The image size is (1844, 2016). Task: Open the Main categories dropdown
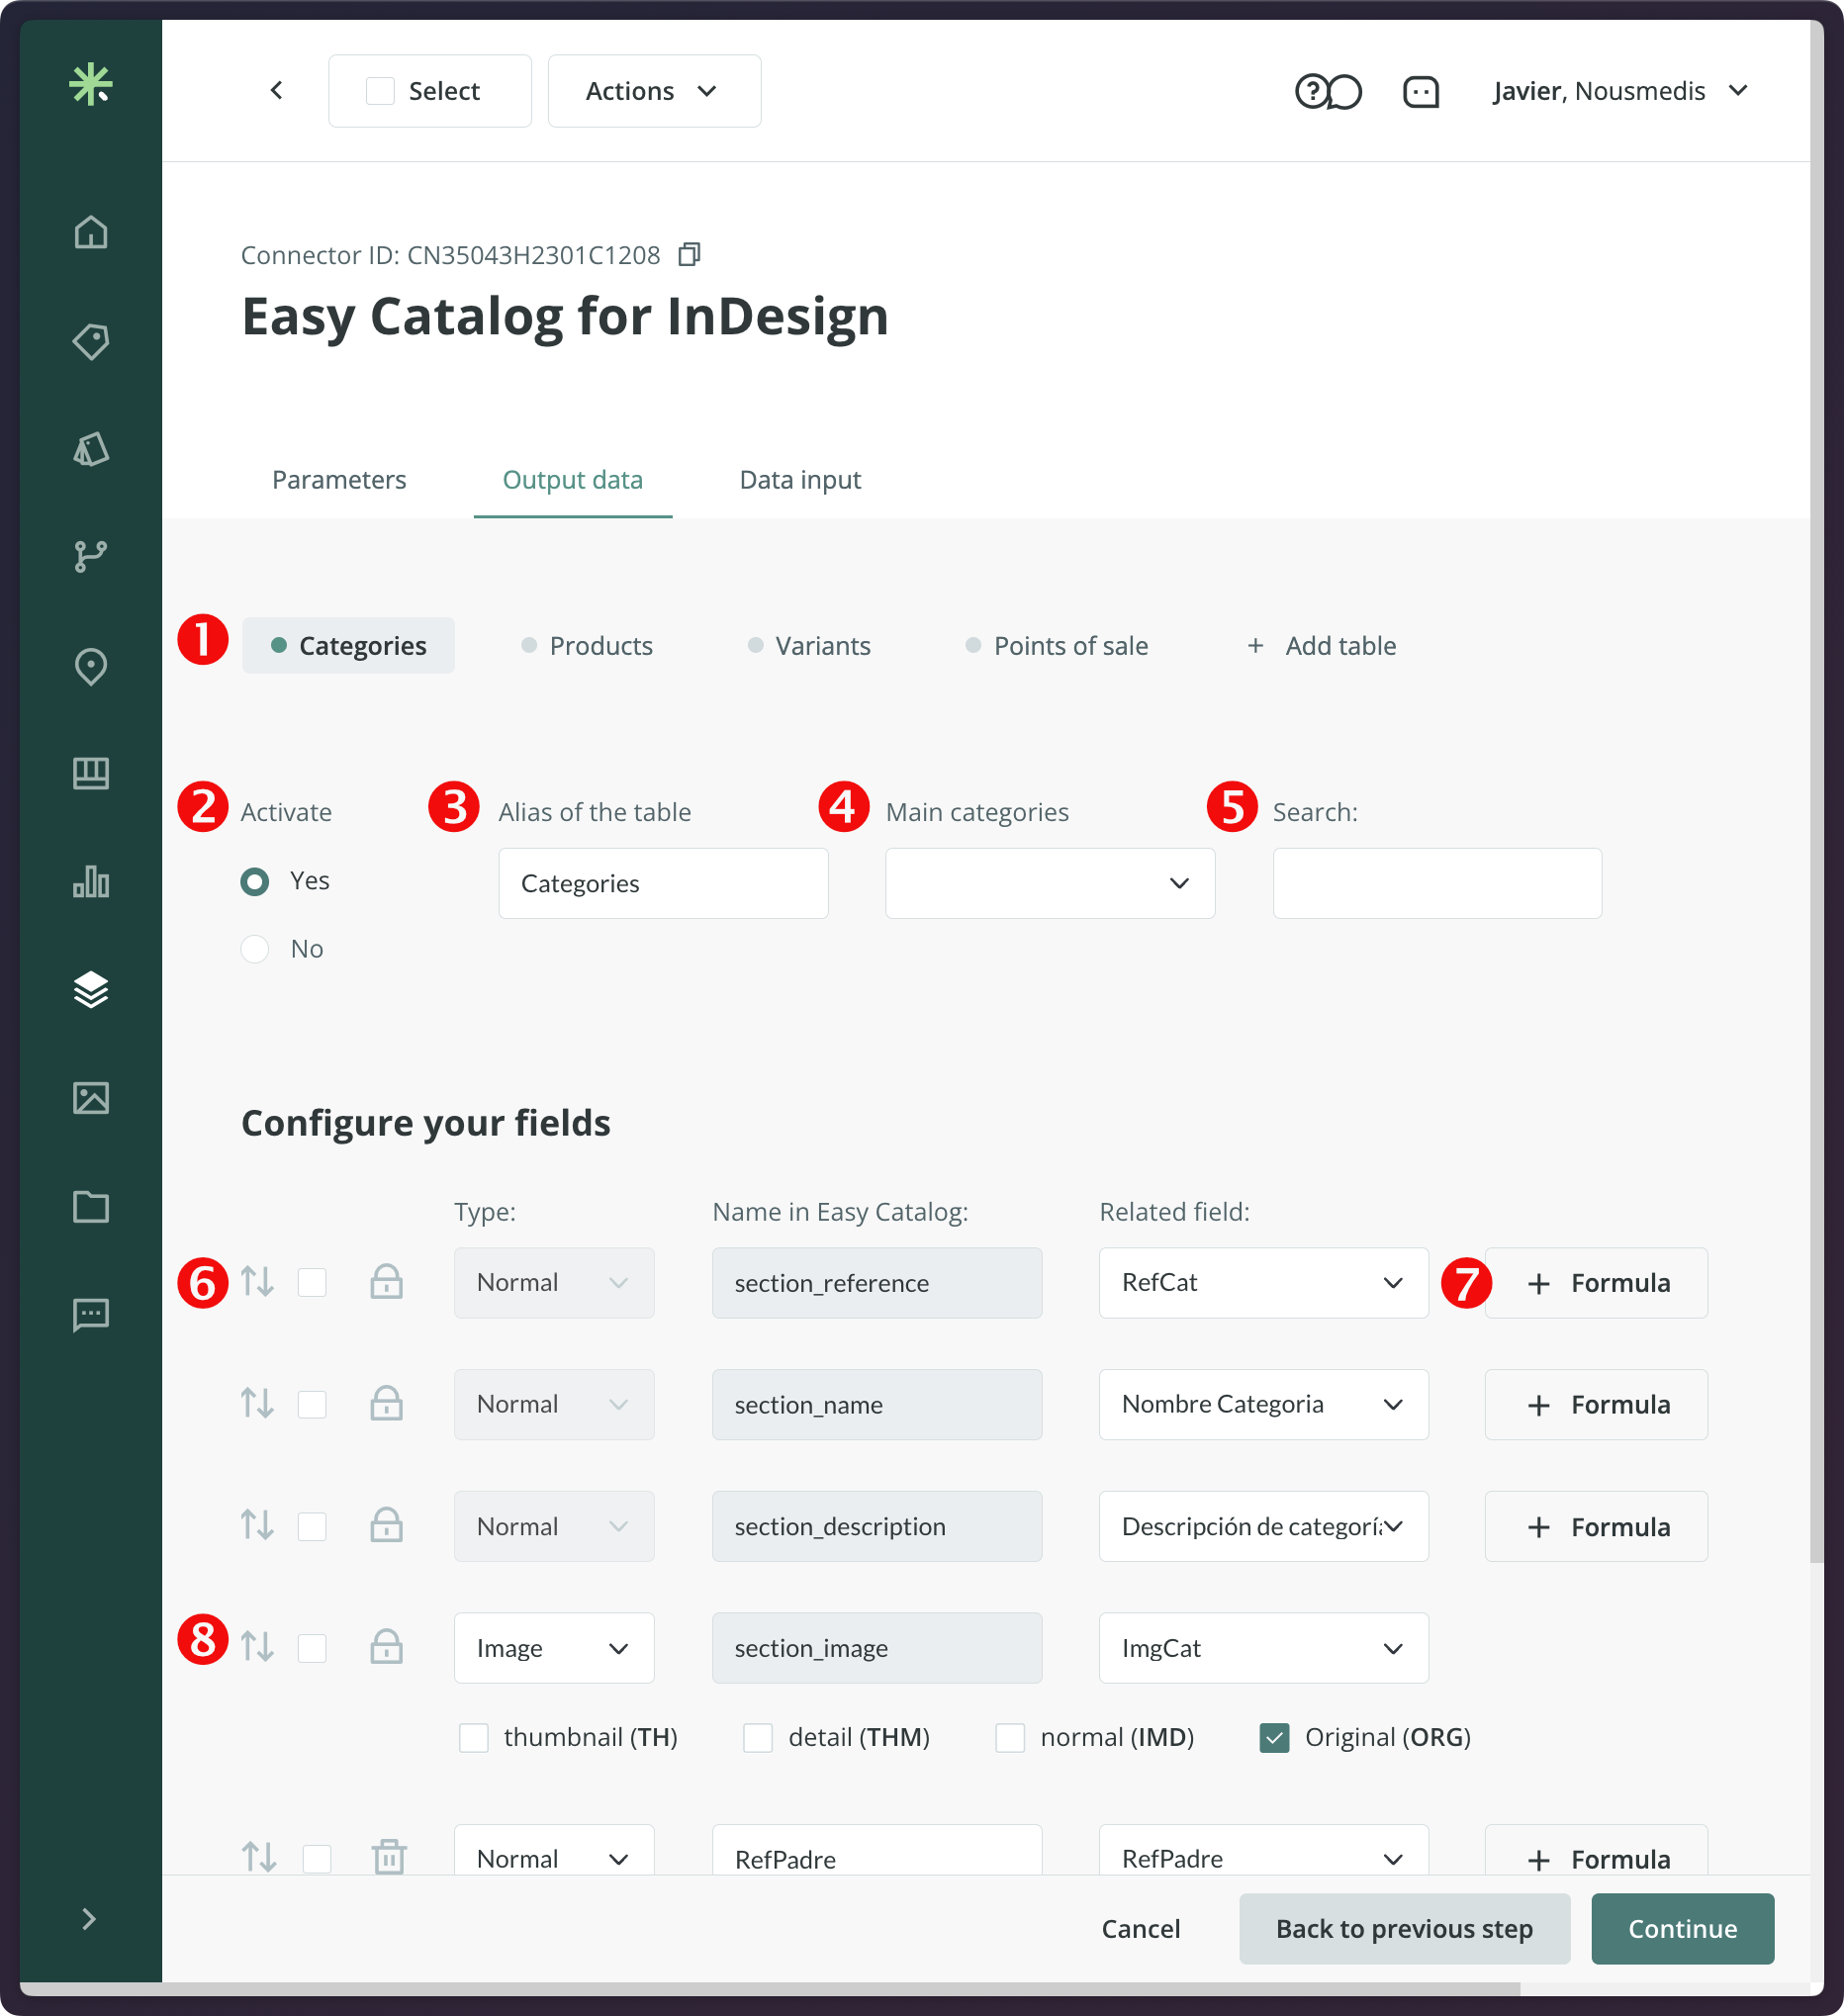[1048, 883]
